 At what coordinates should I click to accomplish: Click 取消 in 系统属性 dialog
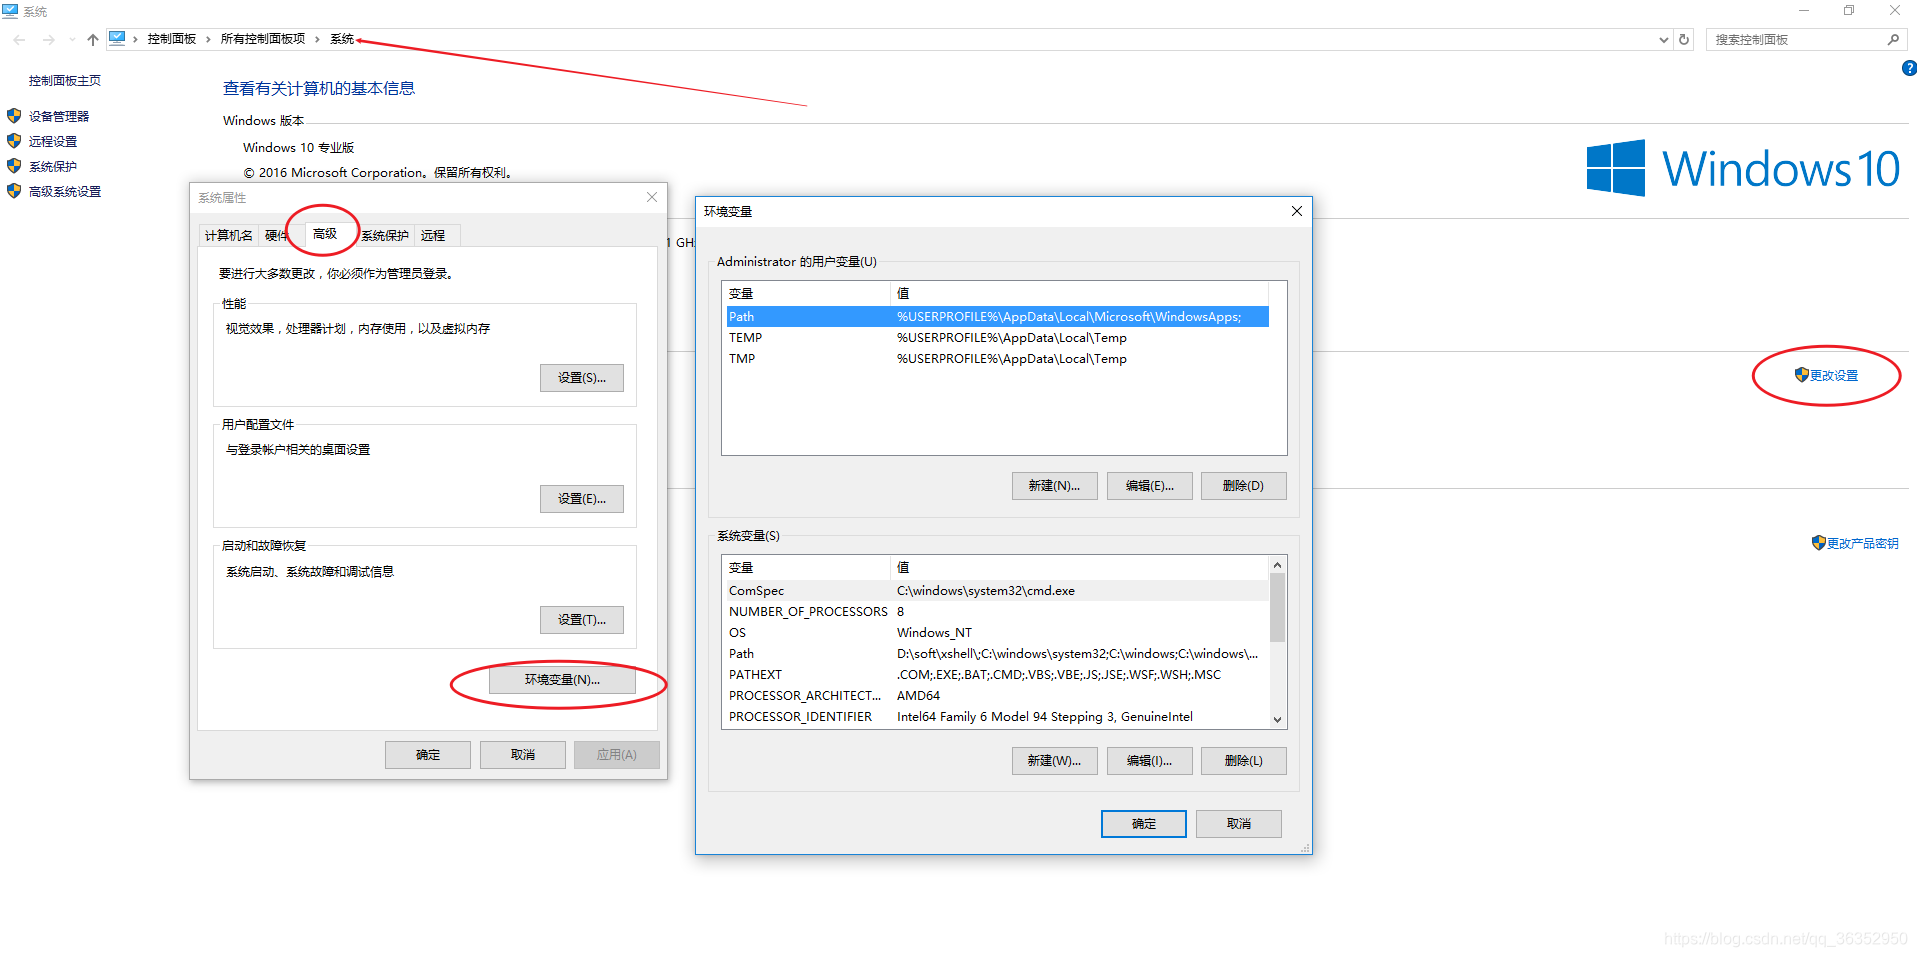pos(523,755)
